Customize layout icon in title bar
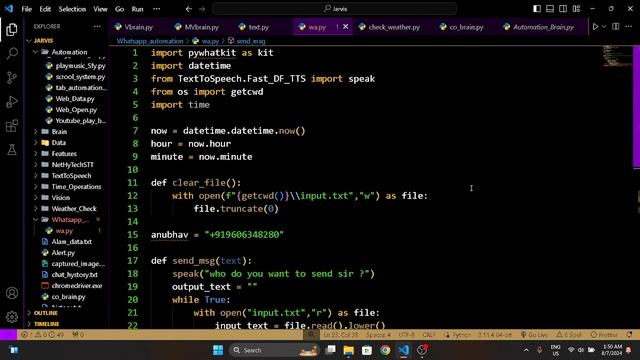The image size is (640, 360). click(576, 9)
